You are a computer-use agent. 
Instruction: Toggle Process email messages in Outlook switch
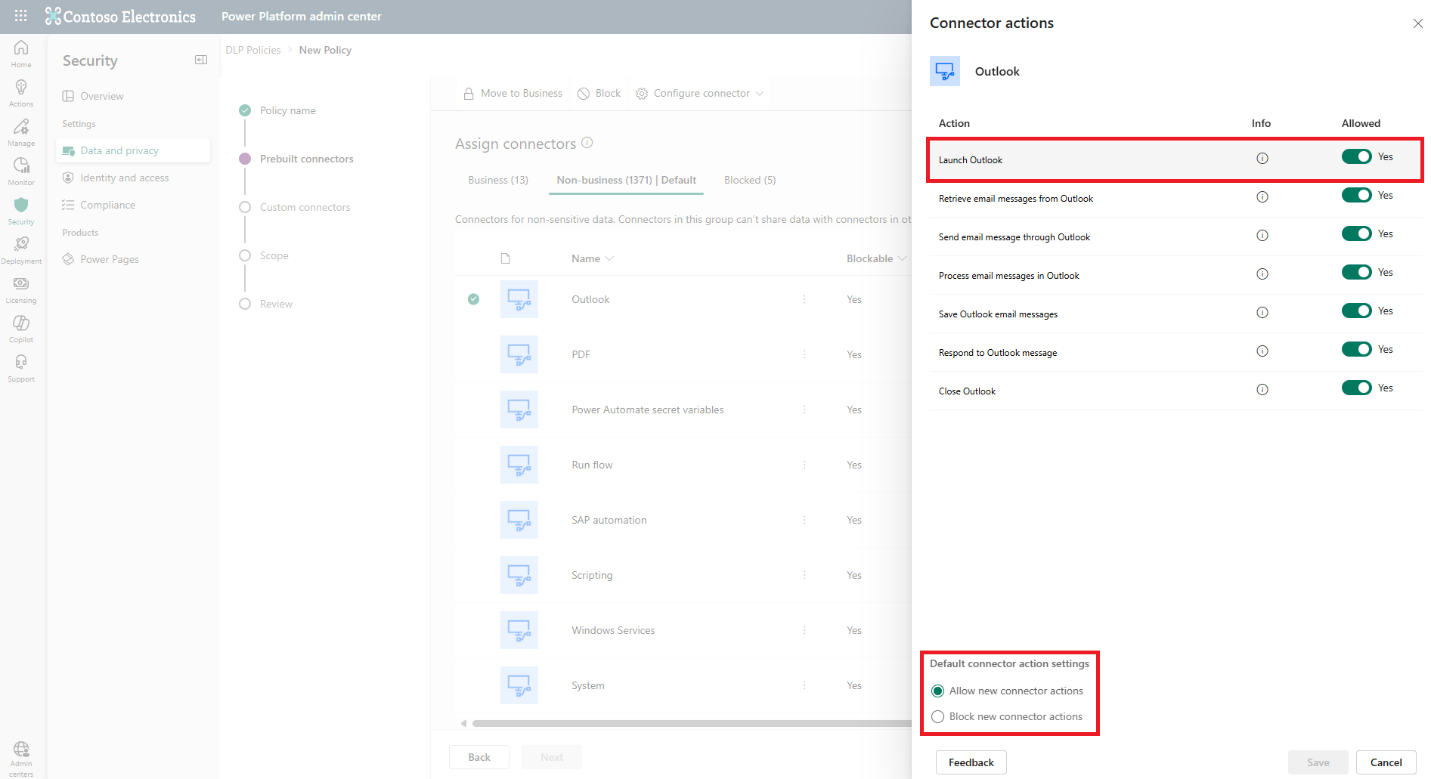[x=1357, y=272]
